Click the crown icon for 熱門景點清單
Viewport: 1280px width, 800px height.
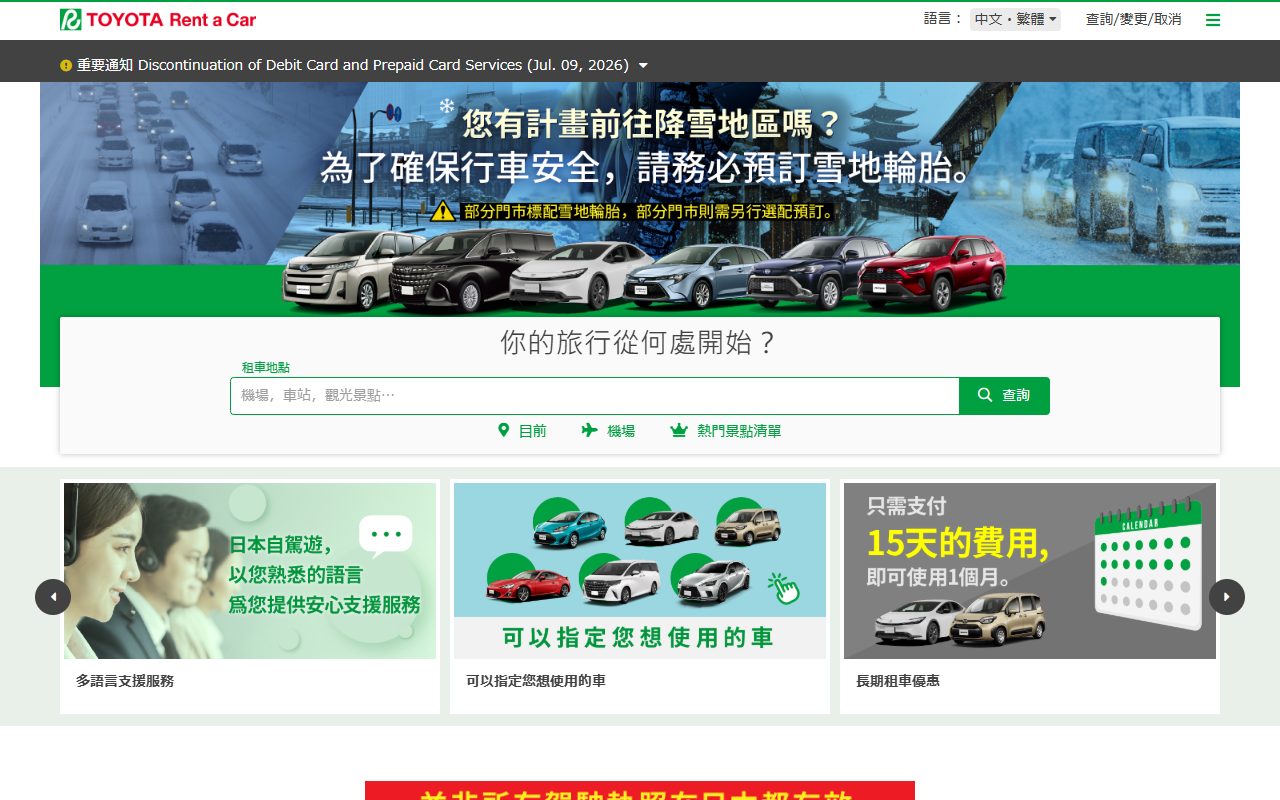679,431
